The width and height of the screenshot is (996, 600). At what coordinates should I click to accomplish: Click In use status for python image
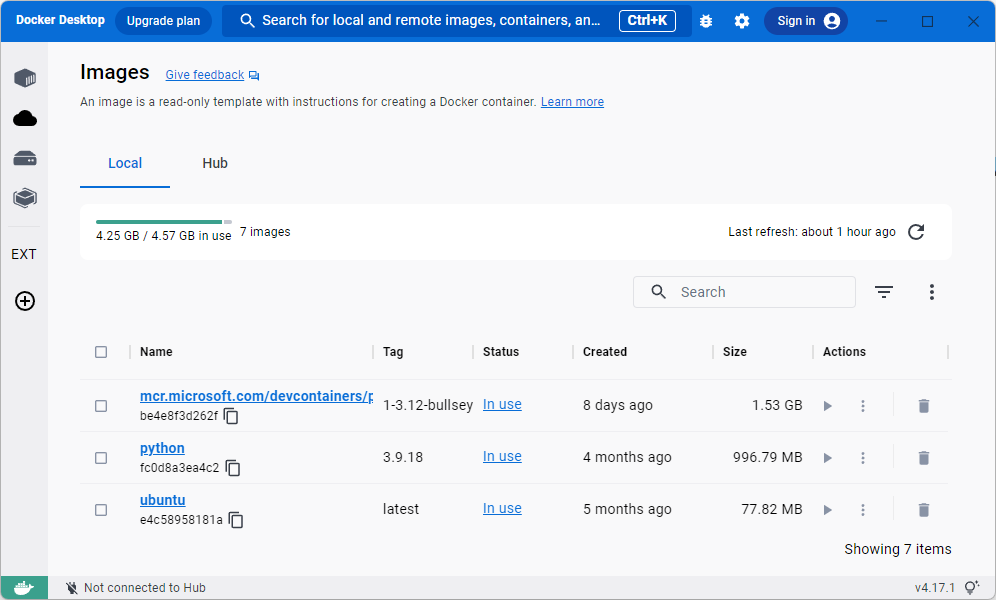[x=502, y=457]
